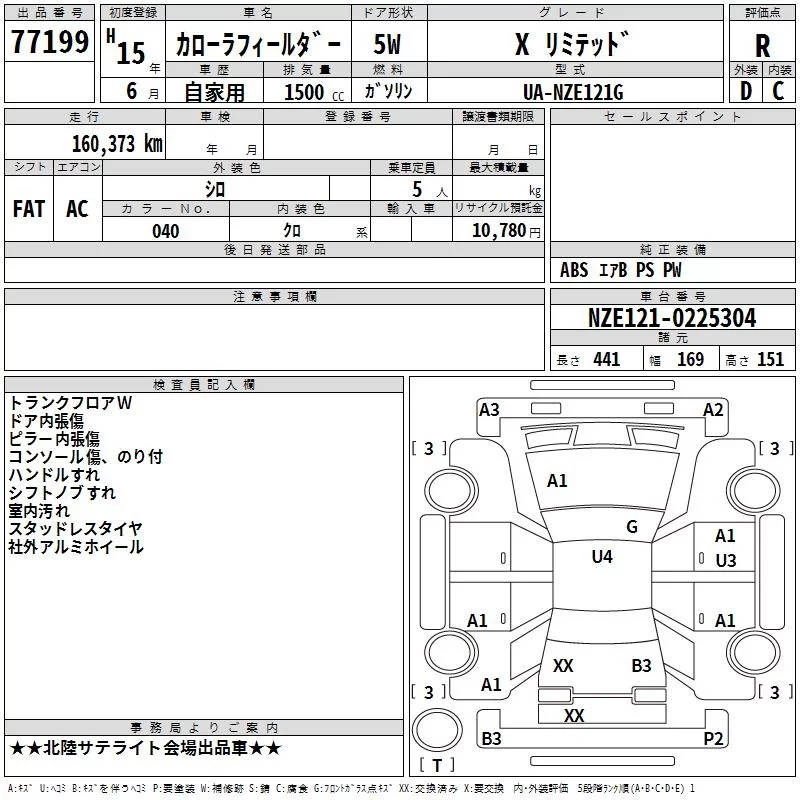Screen dimensions: 800x800
Task: Click the FAT shift type cell
Action: [29, 208]
